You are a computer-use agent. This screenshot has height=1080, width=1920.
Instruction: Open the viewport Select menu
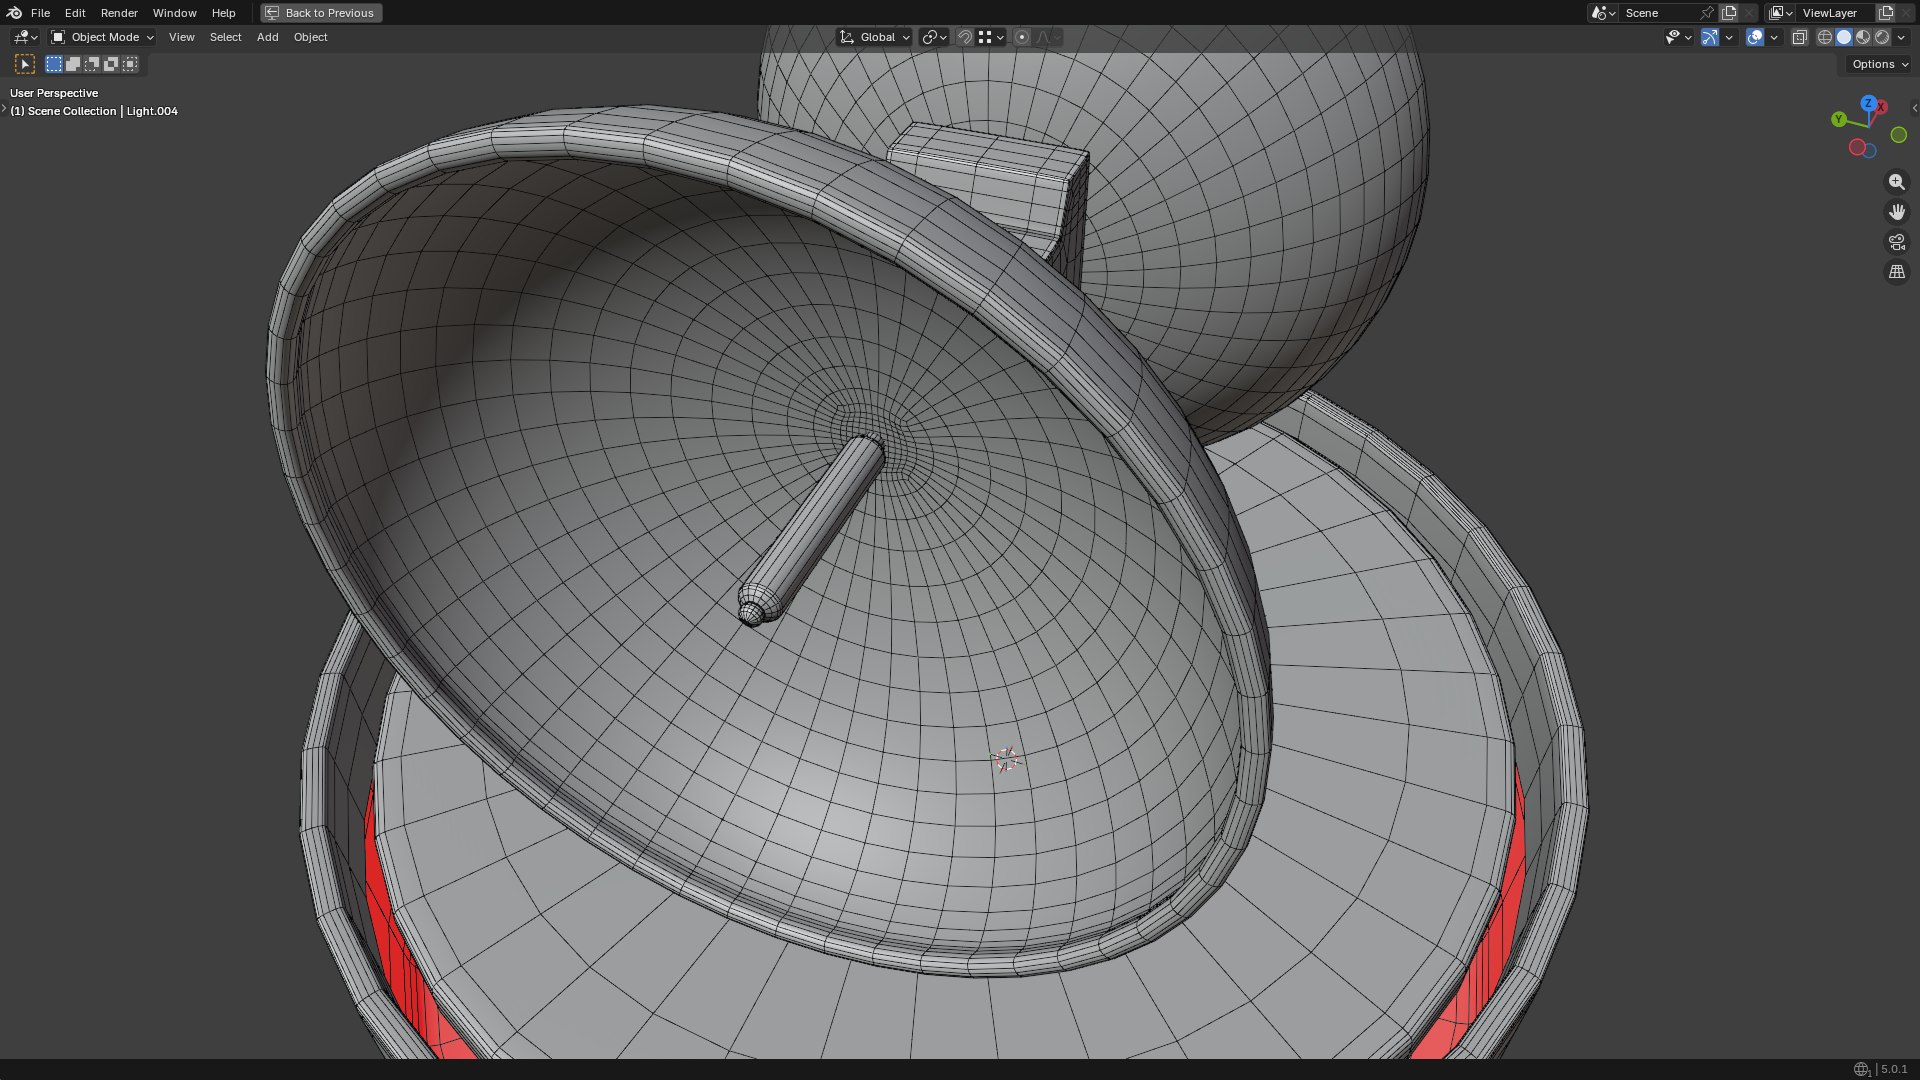(225, 37)
